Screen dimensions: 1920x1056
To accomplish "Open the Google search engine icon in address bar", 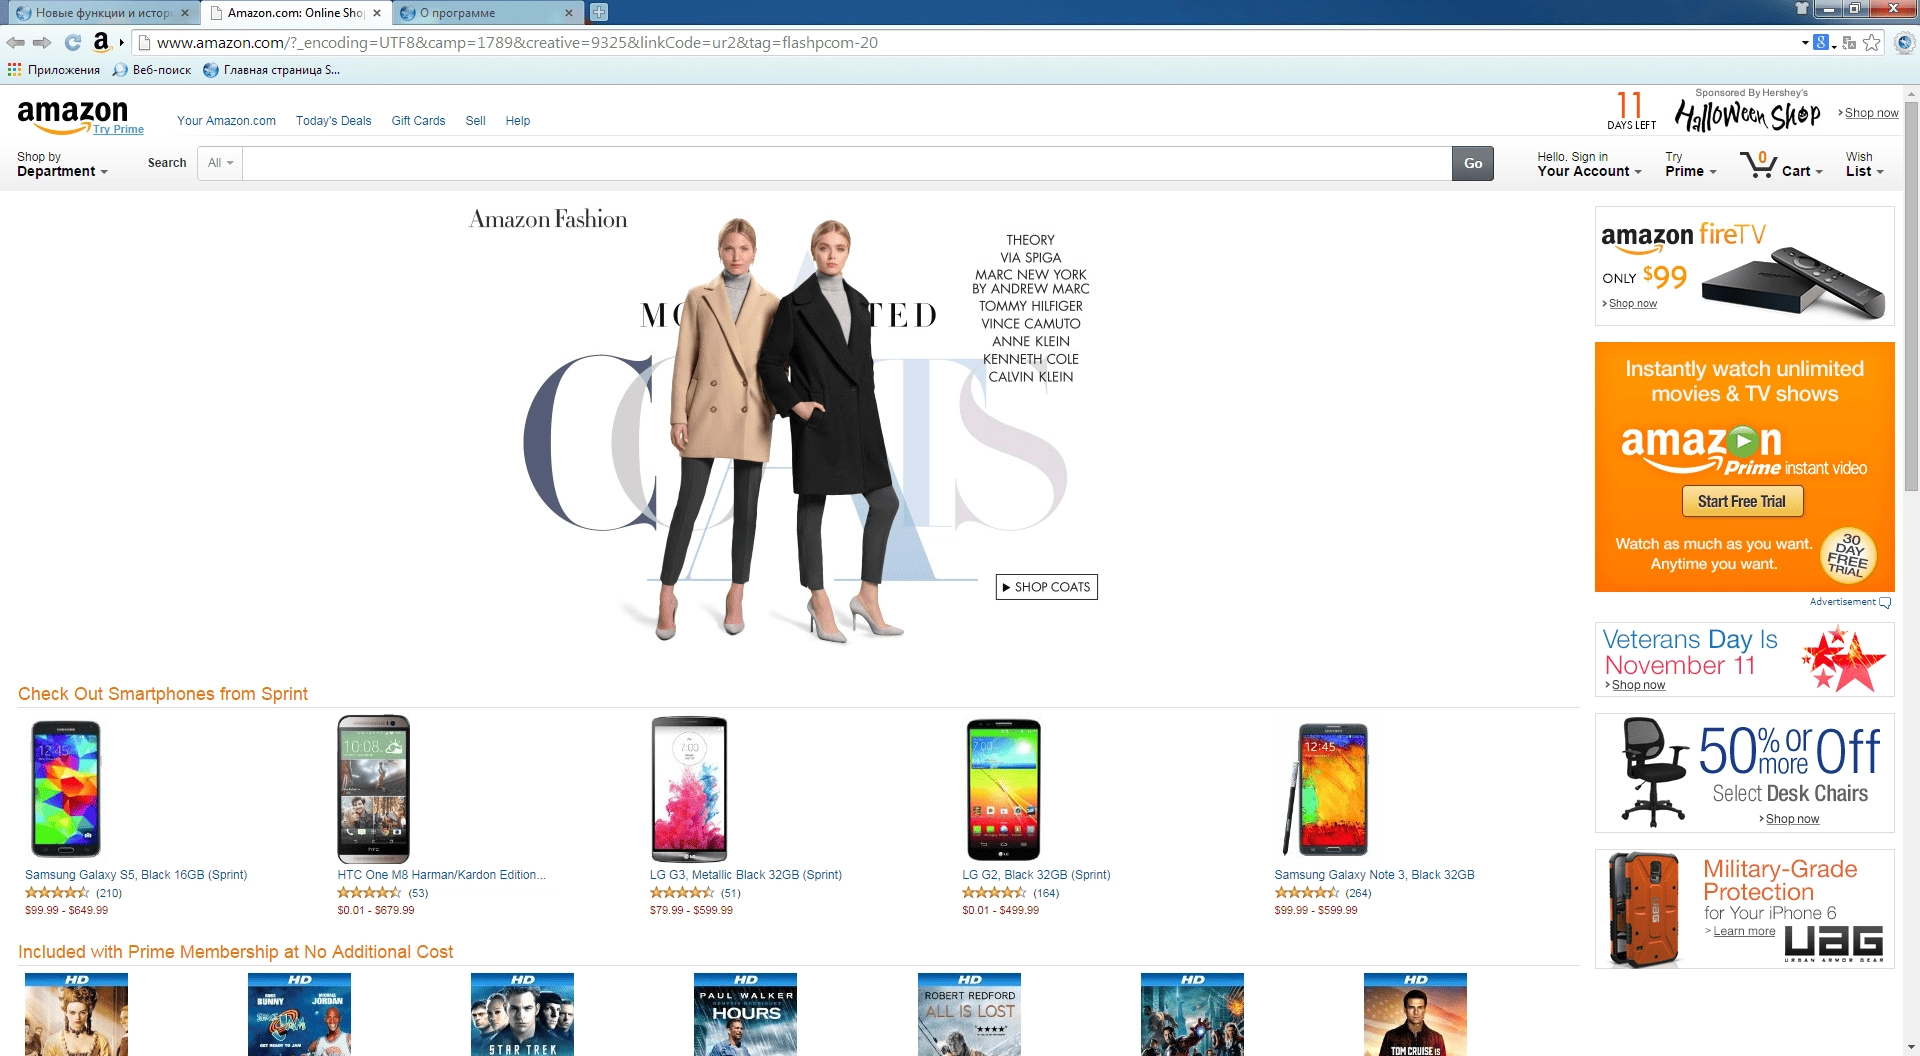I will (1821, 42).
